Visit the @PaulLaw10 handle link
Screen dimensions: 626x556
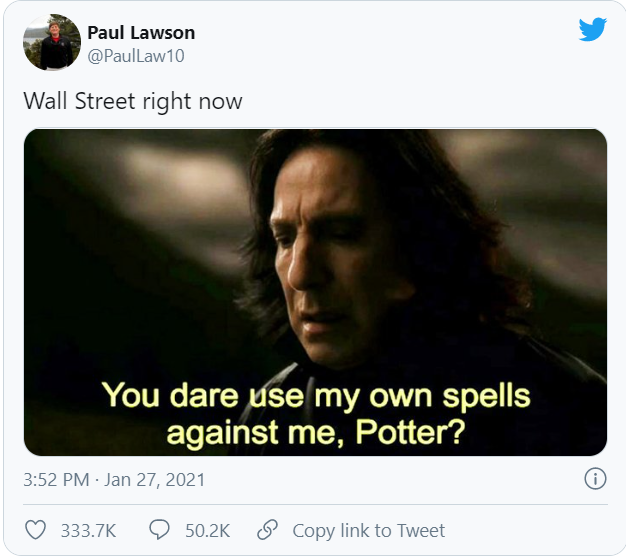coord(135,56)
